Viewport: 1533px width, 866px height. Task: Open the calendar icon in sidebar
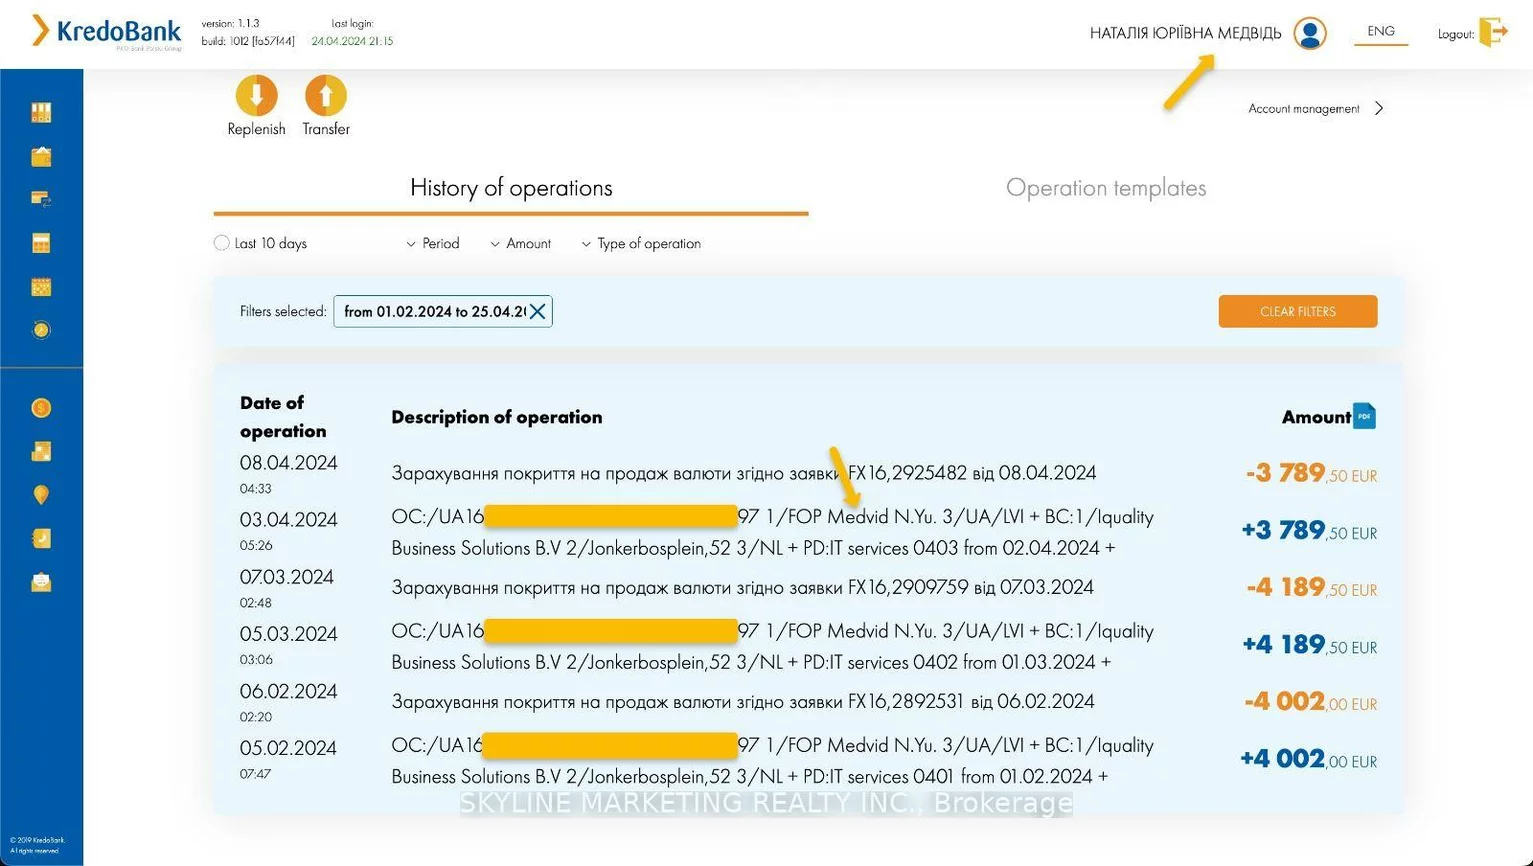pyautogui.click(x=41, y=287)
